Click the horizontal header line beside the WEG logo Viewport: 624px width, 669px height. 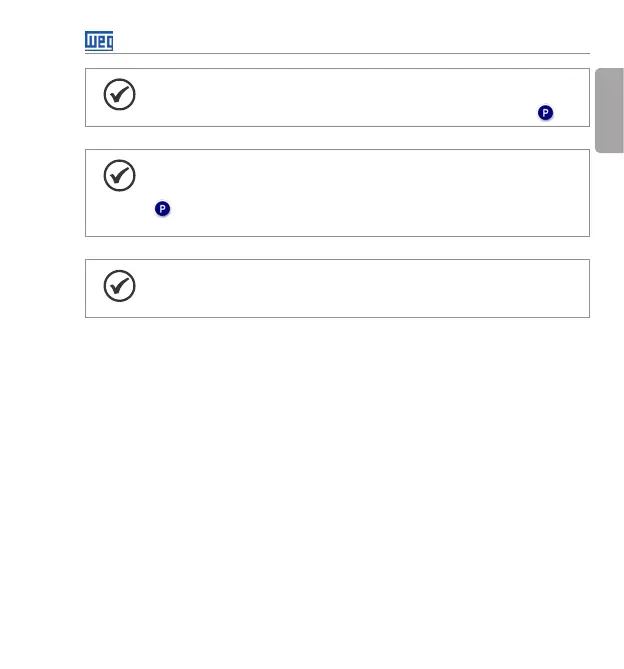point(350,53)
